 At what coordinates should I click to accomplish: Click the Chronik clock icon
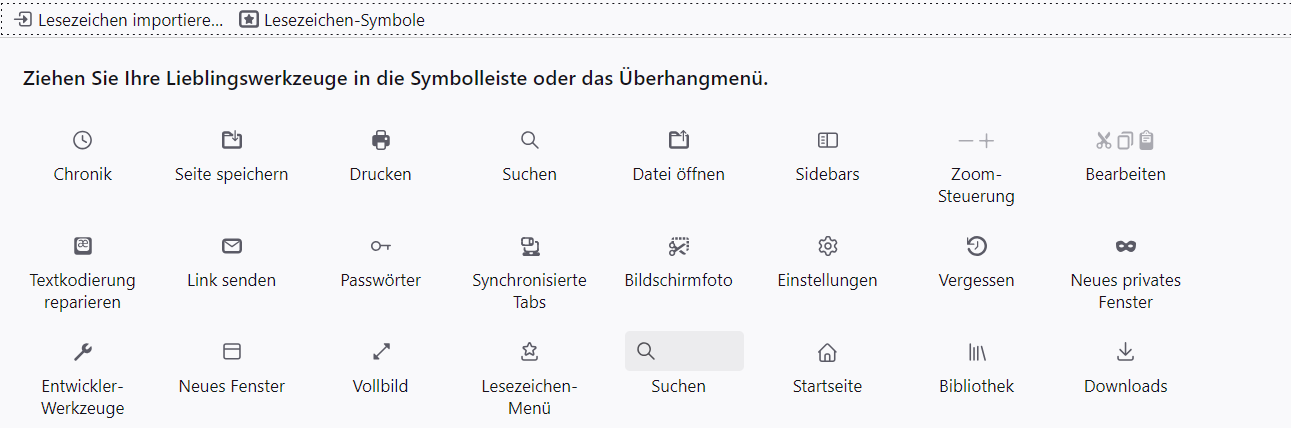coord(83,140)
